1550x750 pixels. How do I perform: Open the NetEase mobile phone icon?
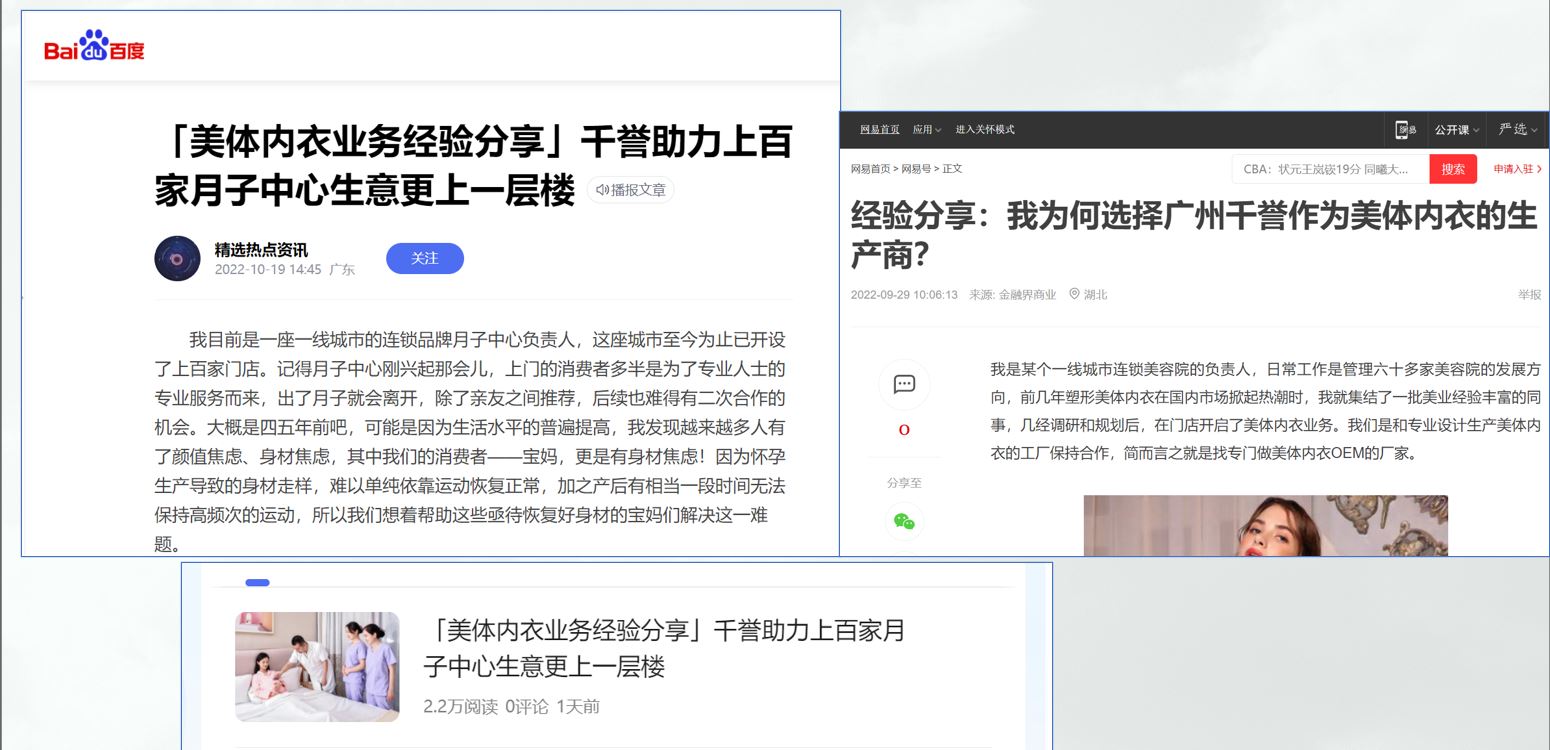tap(1407, 130)
